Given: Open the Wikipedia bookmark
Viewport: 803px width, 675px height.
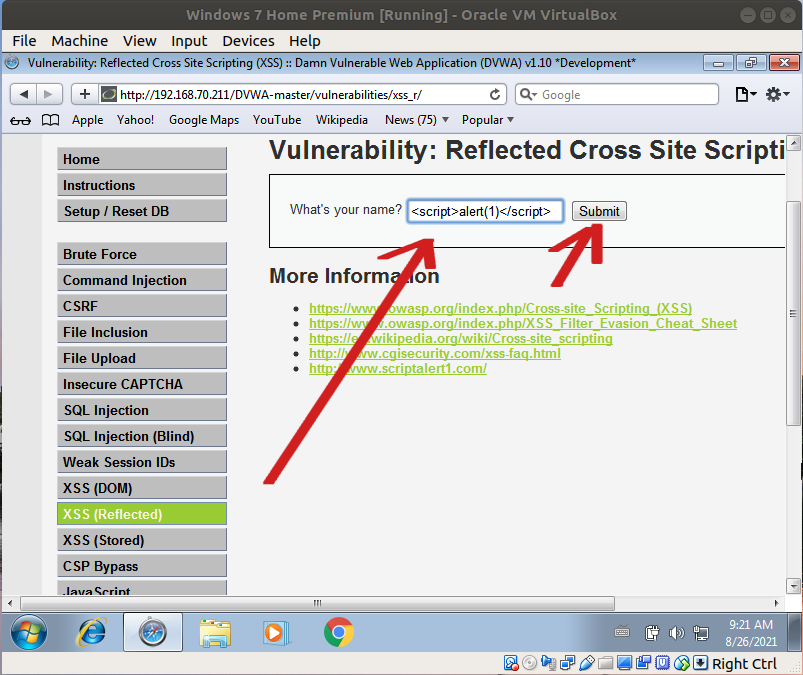Looking at the screenshot, I should pos(342,120).
